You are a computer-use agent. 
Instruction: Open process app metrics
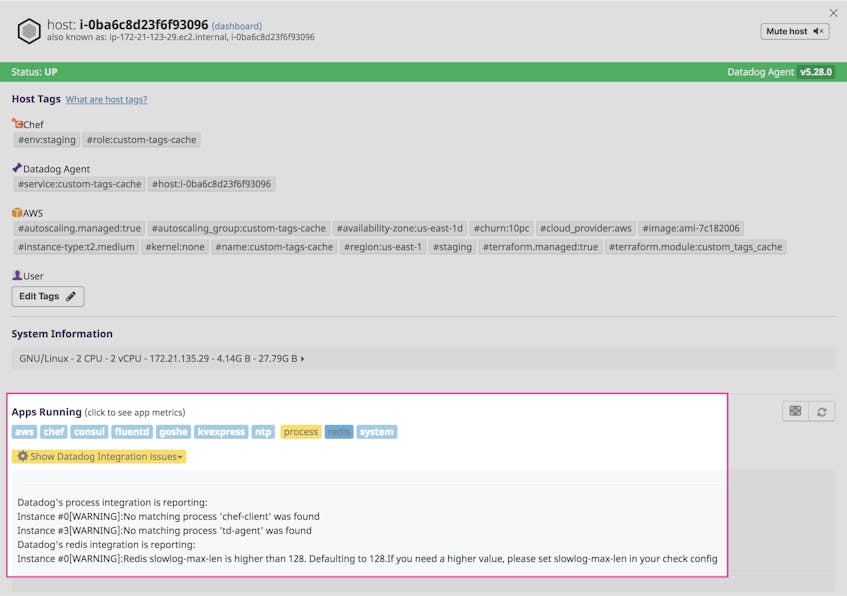coord(301,432)
